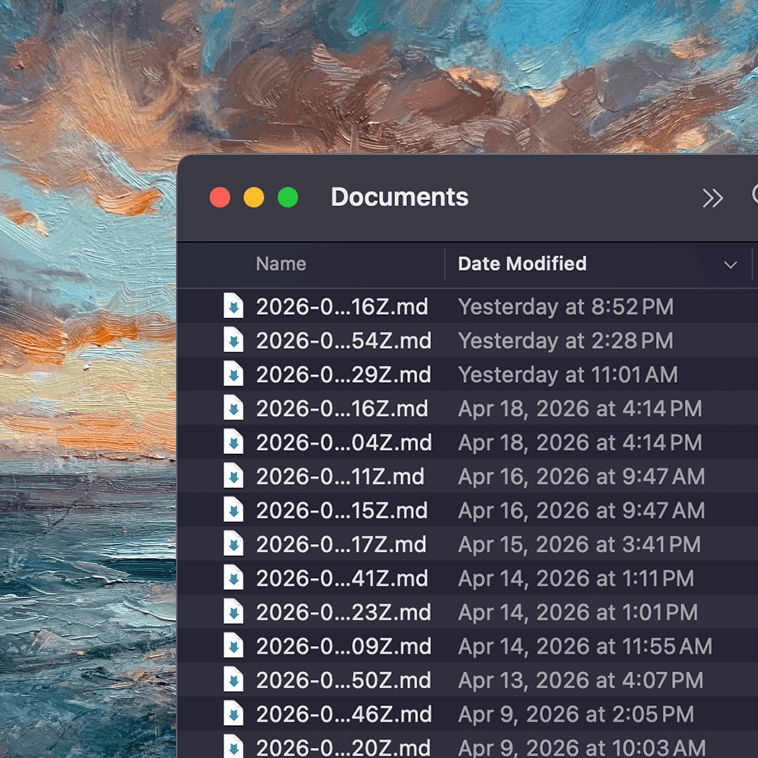The height and width of the screenshot is (758, 758).
Task: Click the file icon of 2026-0...04Z.md
Action: pos(233,442)
